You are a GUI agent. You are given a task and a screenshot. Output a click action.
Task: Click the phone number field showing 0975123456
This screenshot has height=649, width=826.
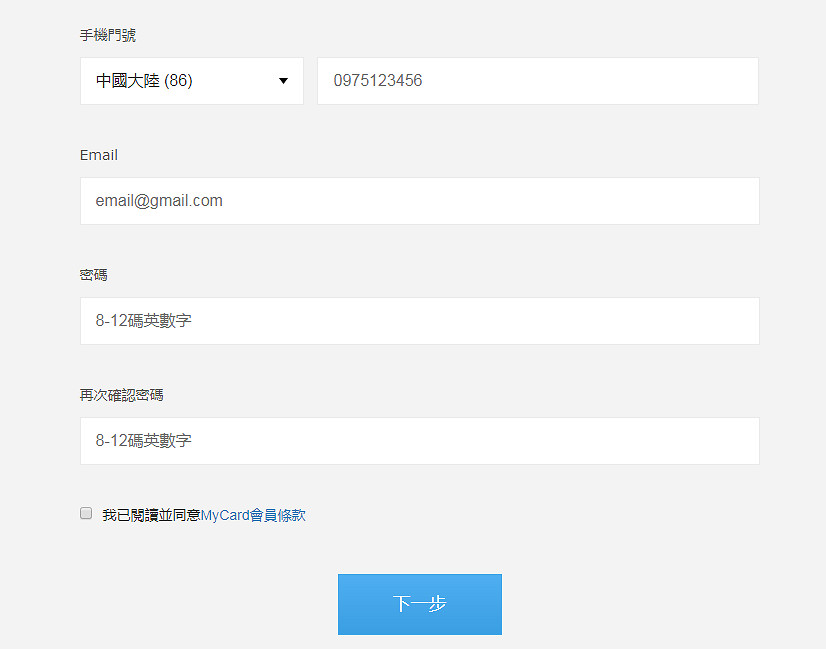coord(537,81)
